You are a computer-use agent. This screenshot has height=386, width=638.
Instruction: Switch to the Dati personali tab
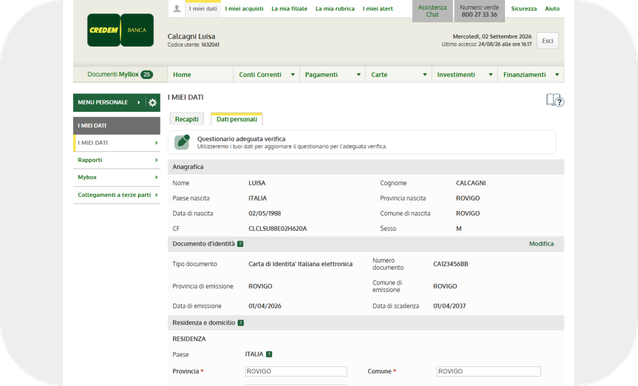tap(237, 119)
